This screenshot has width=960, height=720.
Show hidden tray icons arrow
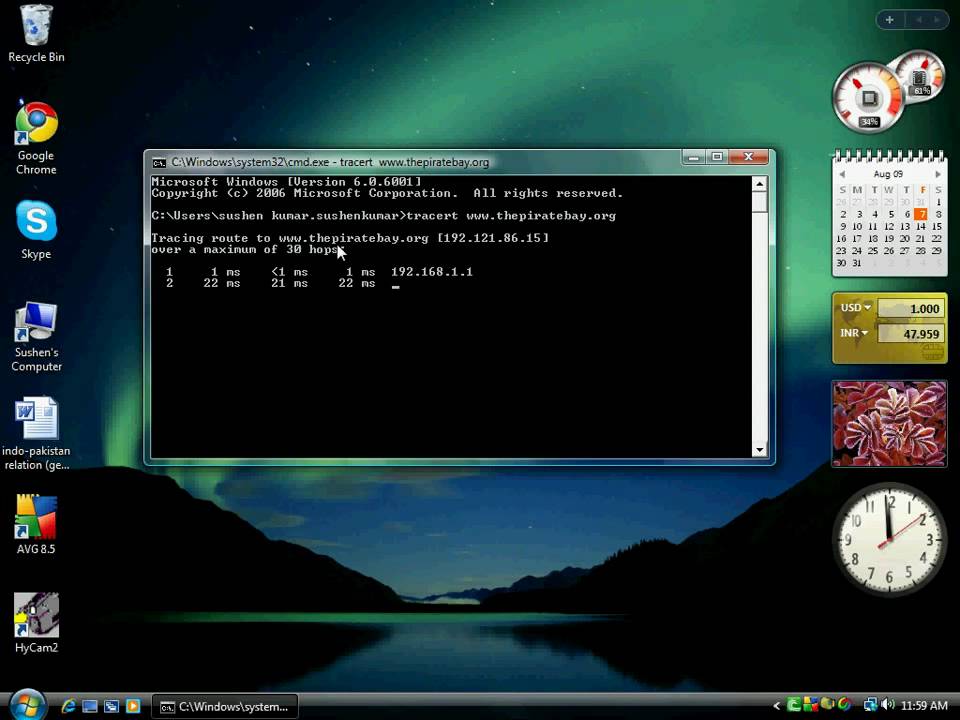click(776, 706)
